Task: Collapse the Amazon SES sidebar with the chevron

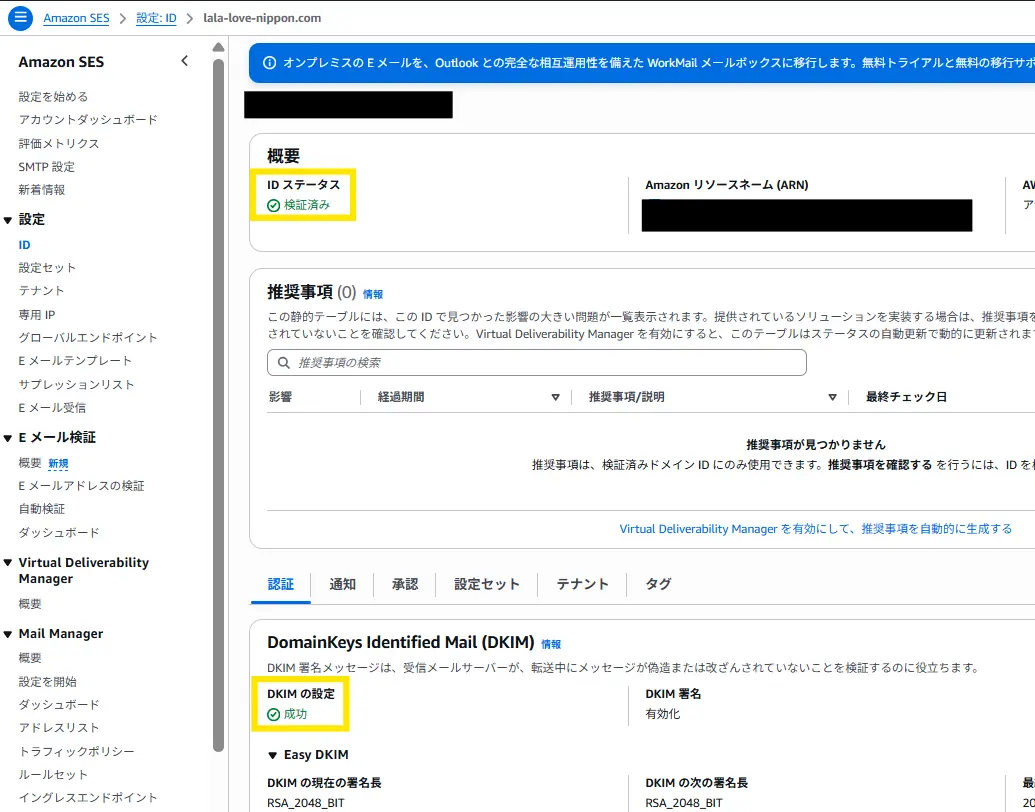Action: tap(184, 61)
